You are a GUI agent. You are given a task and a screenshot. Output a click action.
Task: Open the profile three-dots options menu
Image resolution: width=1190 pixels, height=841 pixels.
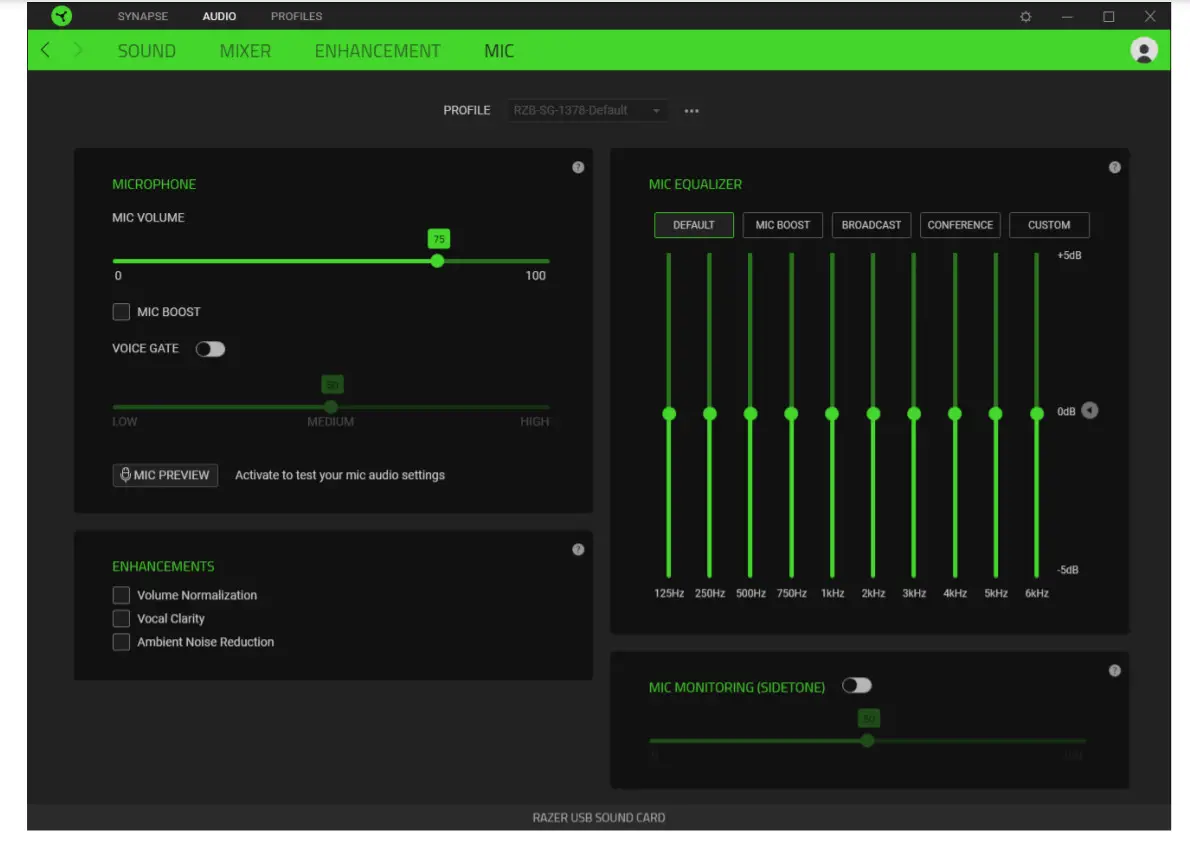click(691, 111)
